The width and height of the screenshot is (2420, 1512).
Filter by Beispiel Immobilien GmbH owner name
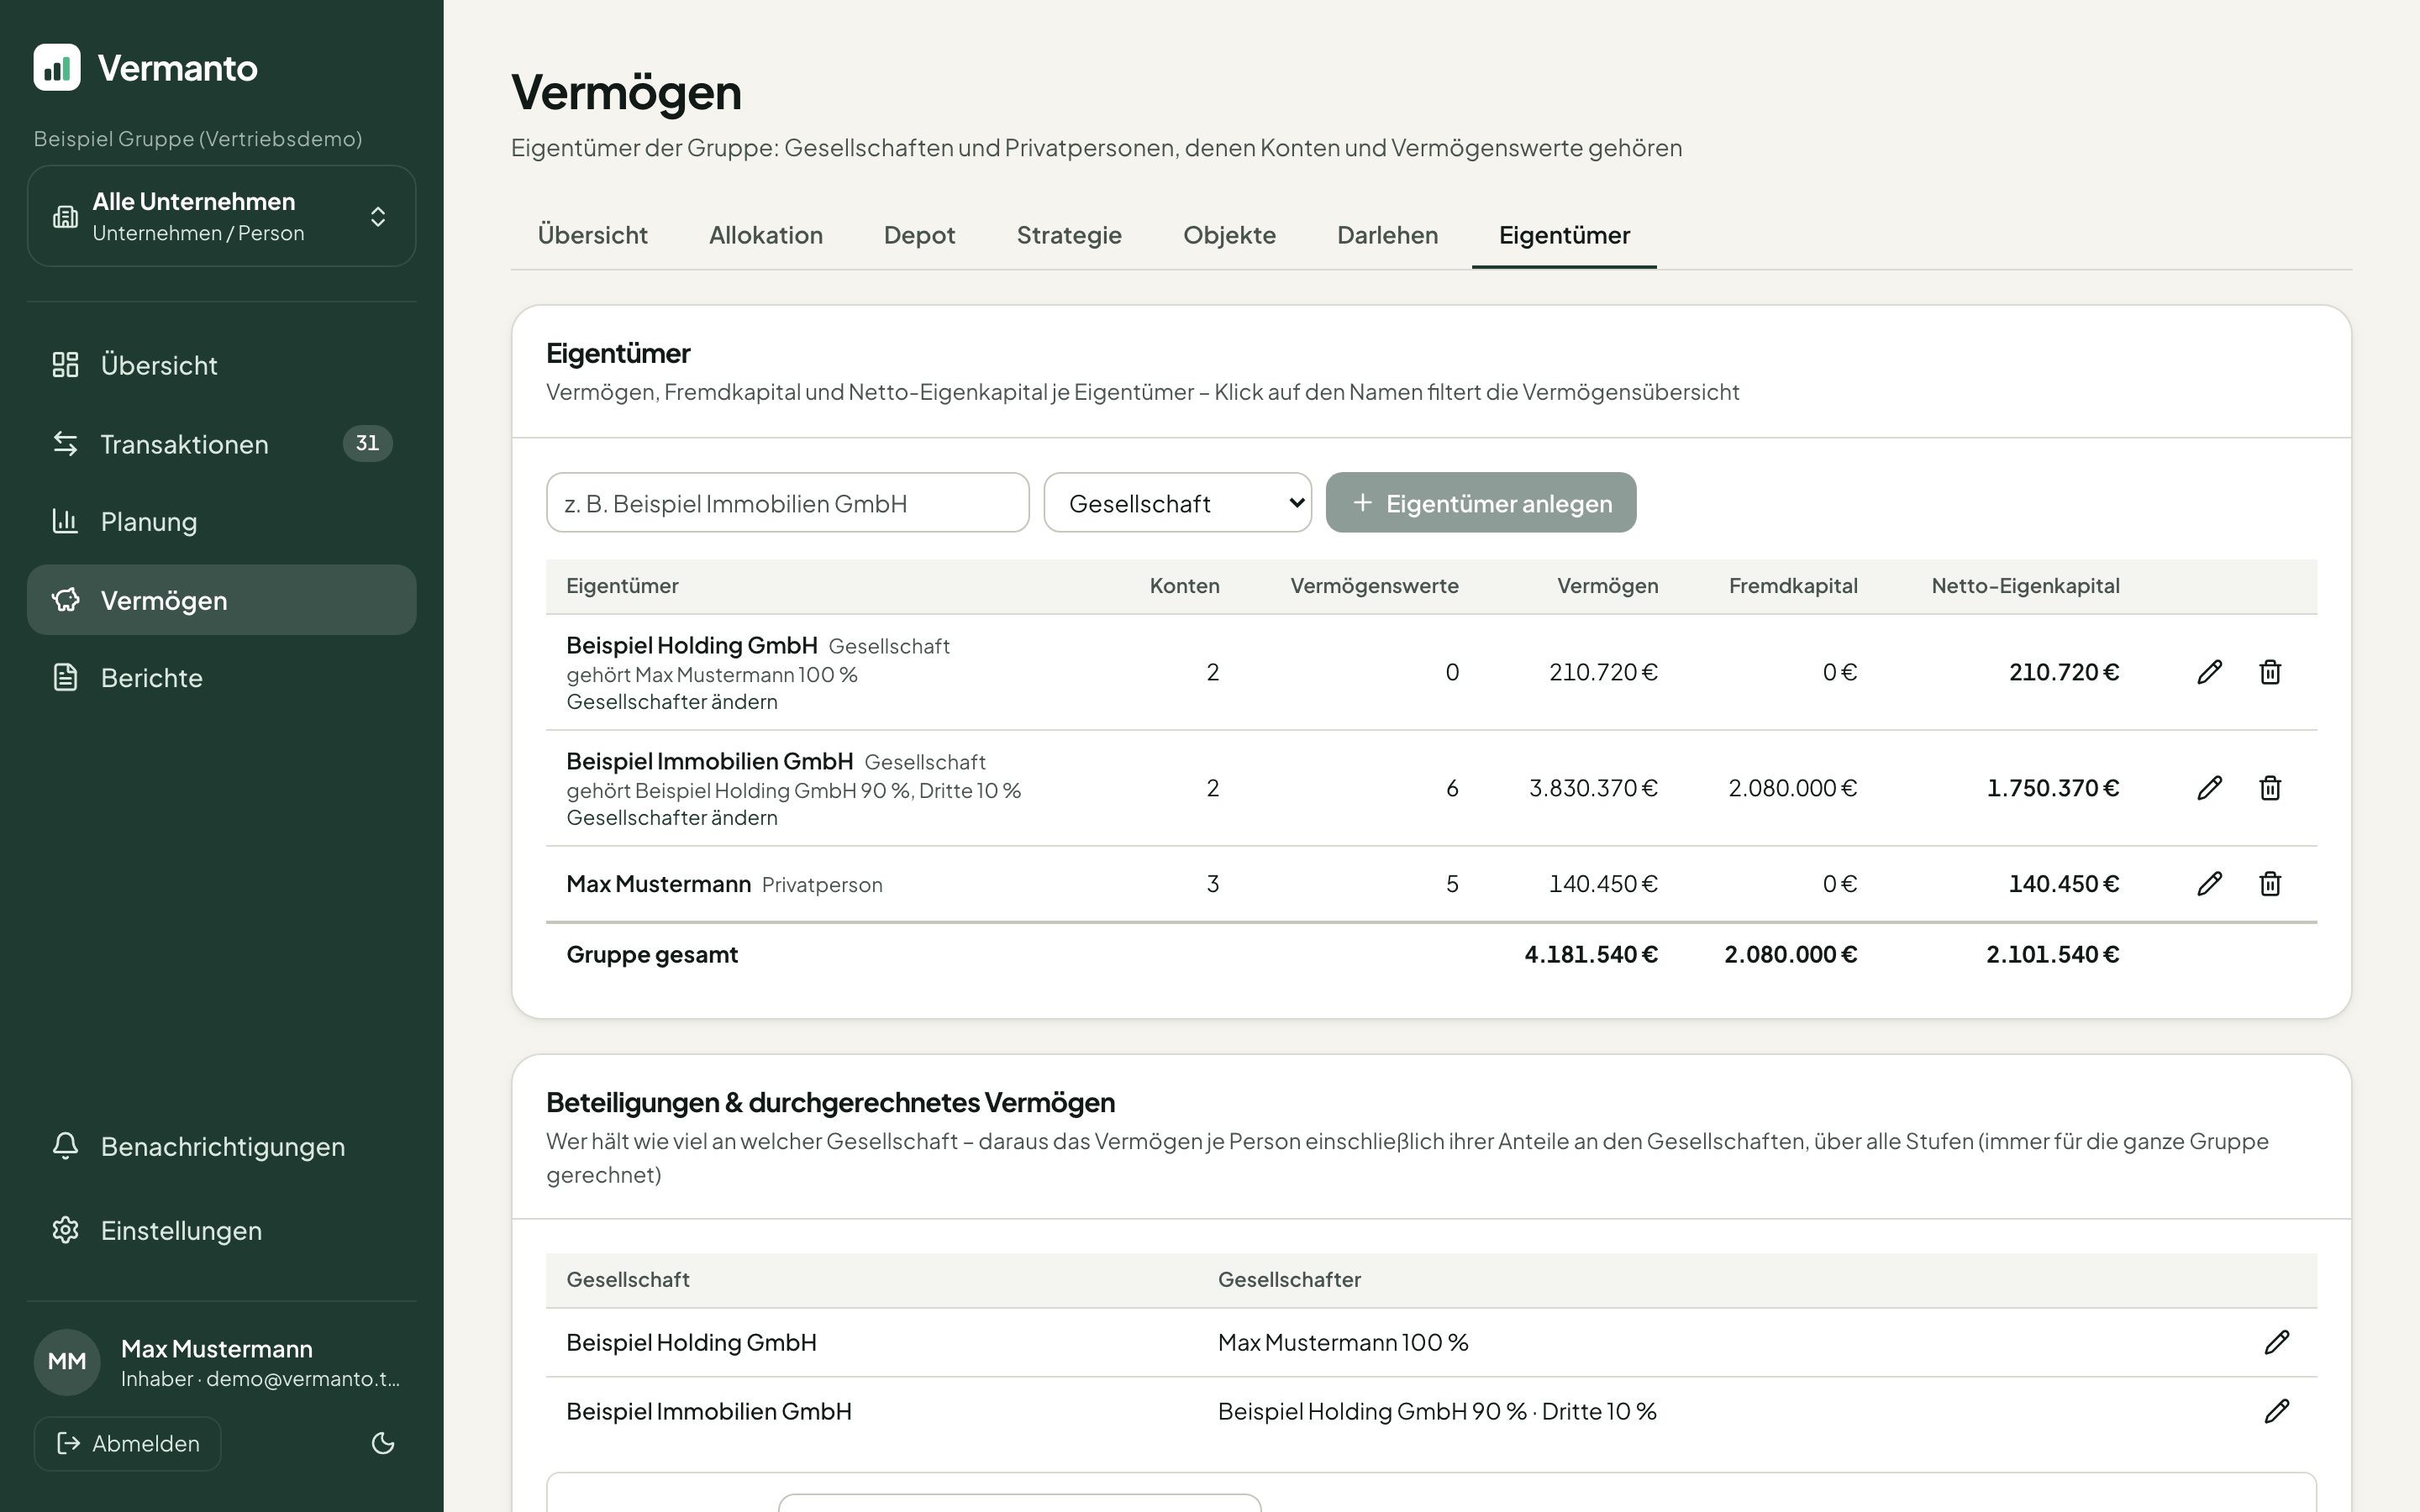pos(710,761)
